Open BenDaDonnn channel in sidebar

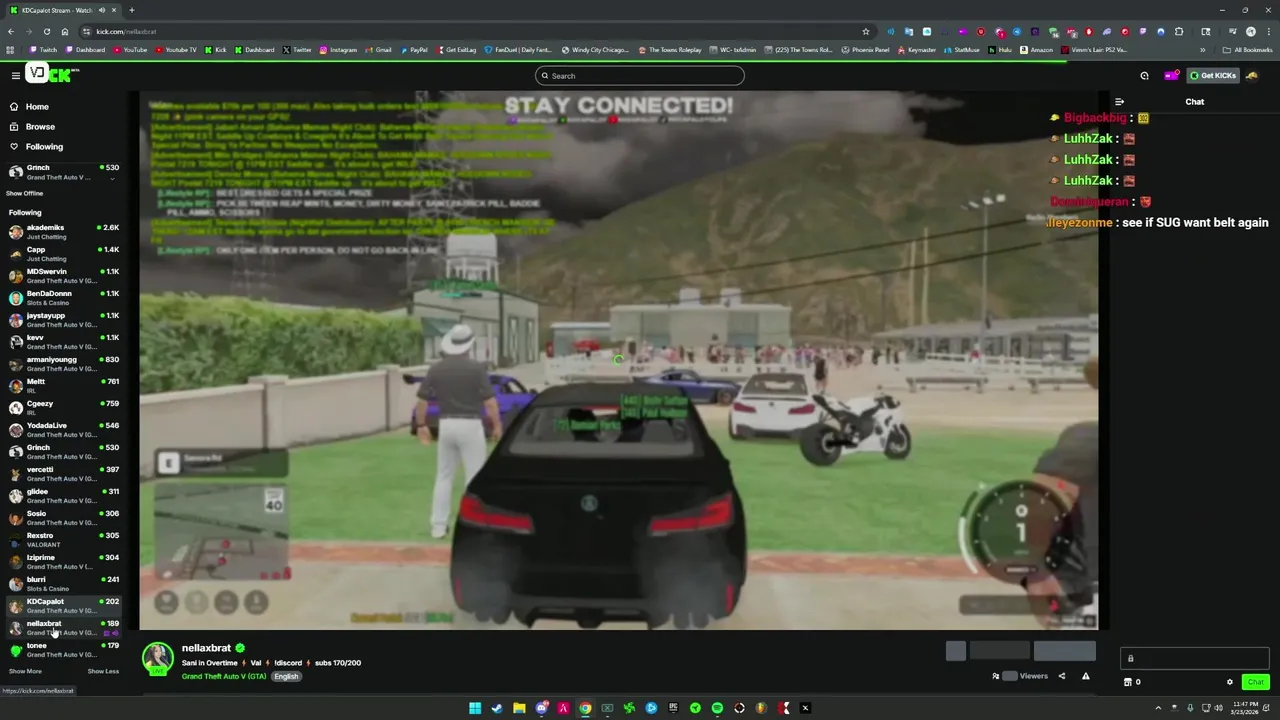point(63,298)
